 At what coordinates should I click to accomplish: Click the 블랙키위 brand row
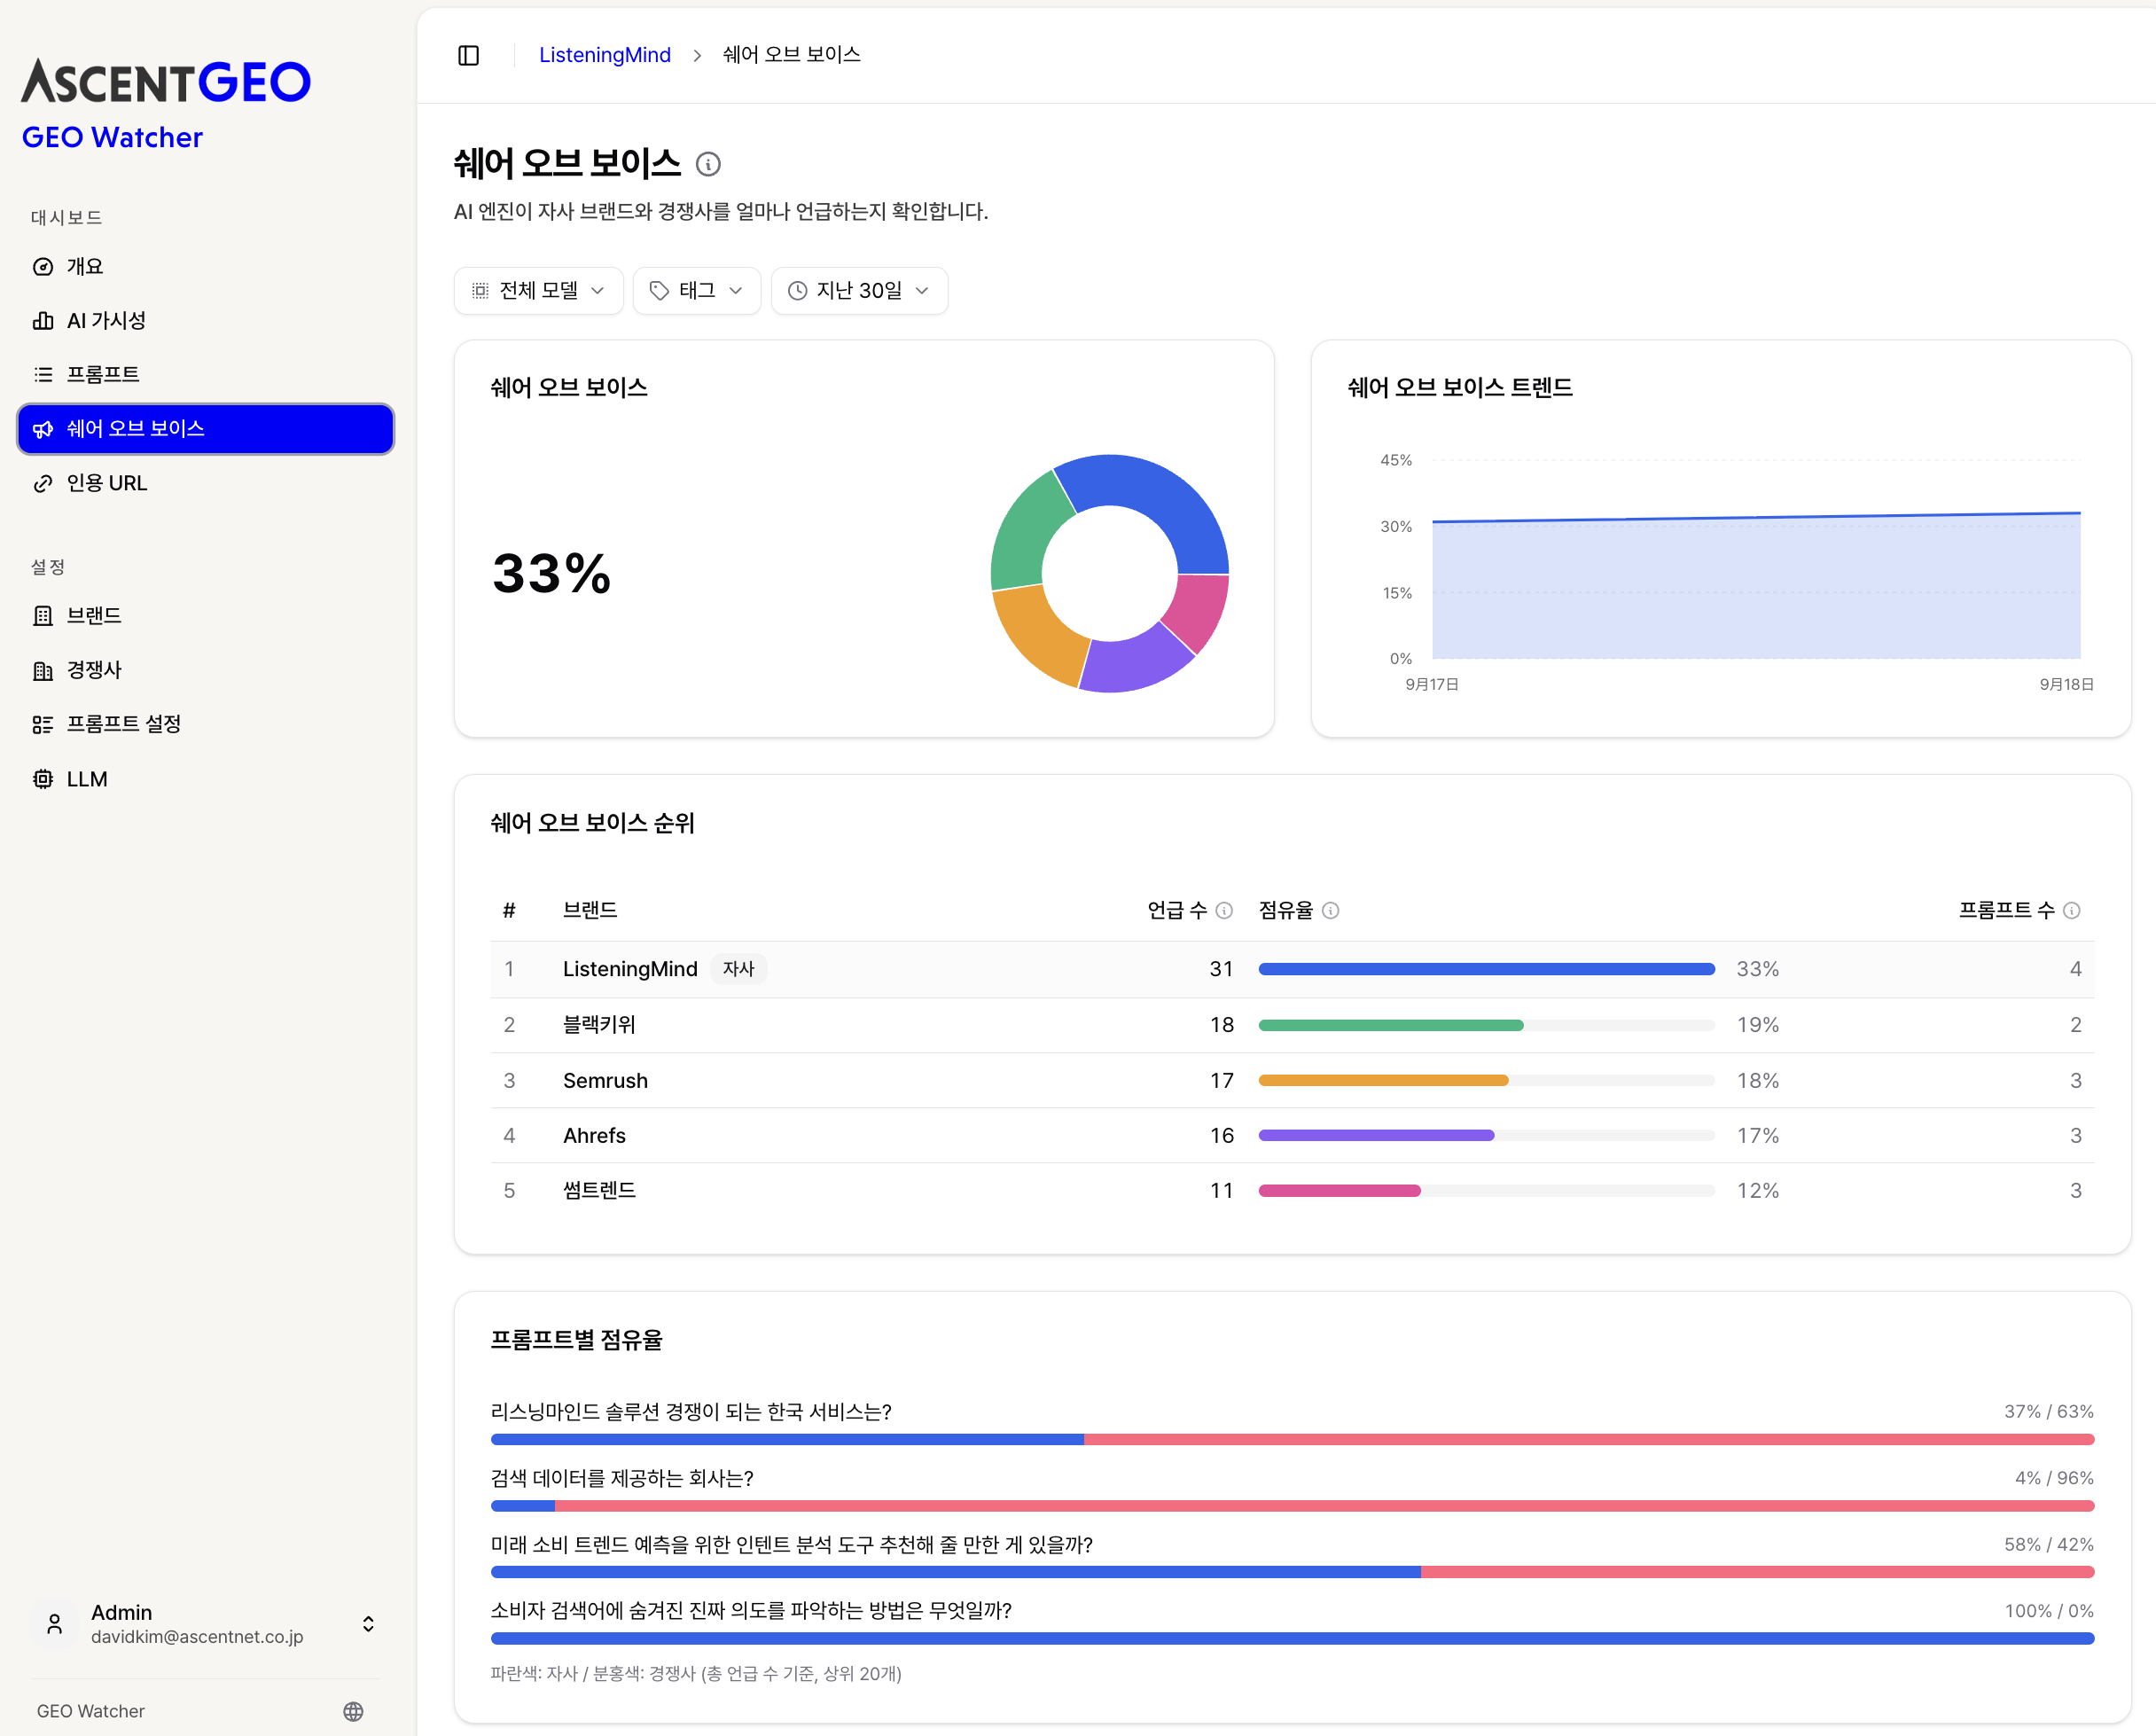pyautogui.click(x=1292, y=1025)
